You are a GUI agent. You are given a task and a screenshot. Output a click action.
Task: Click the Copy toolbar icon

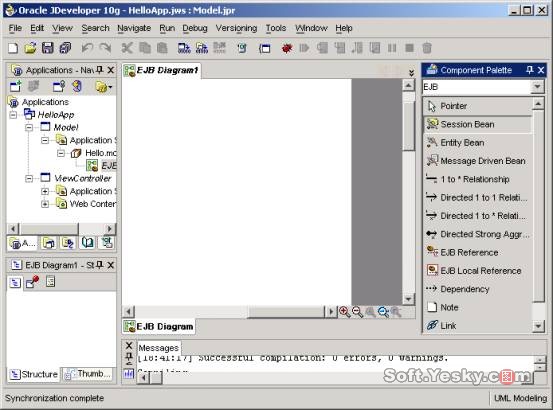pos(145,48)
